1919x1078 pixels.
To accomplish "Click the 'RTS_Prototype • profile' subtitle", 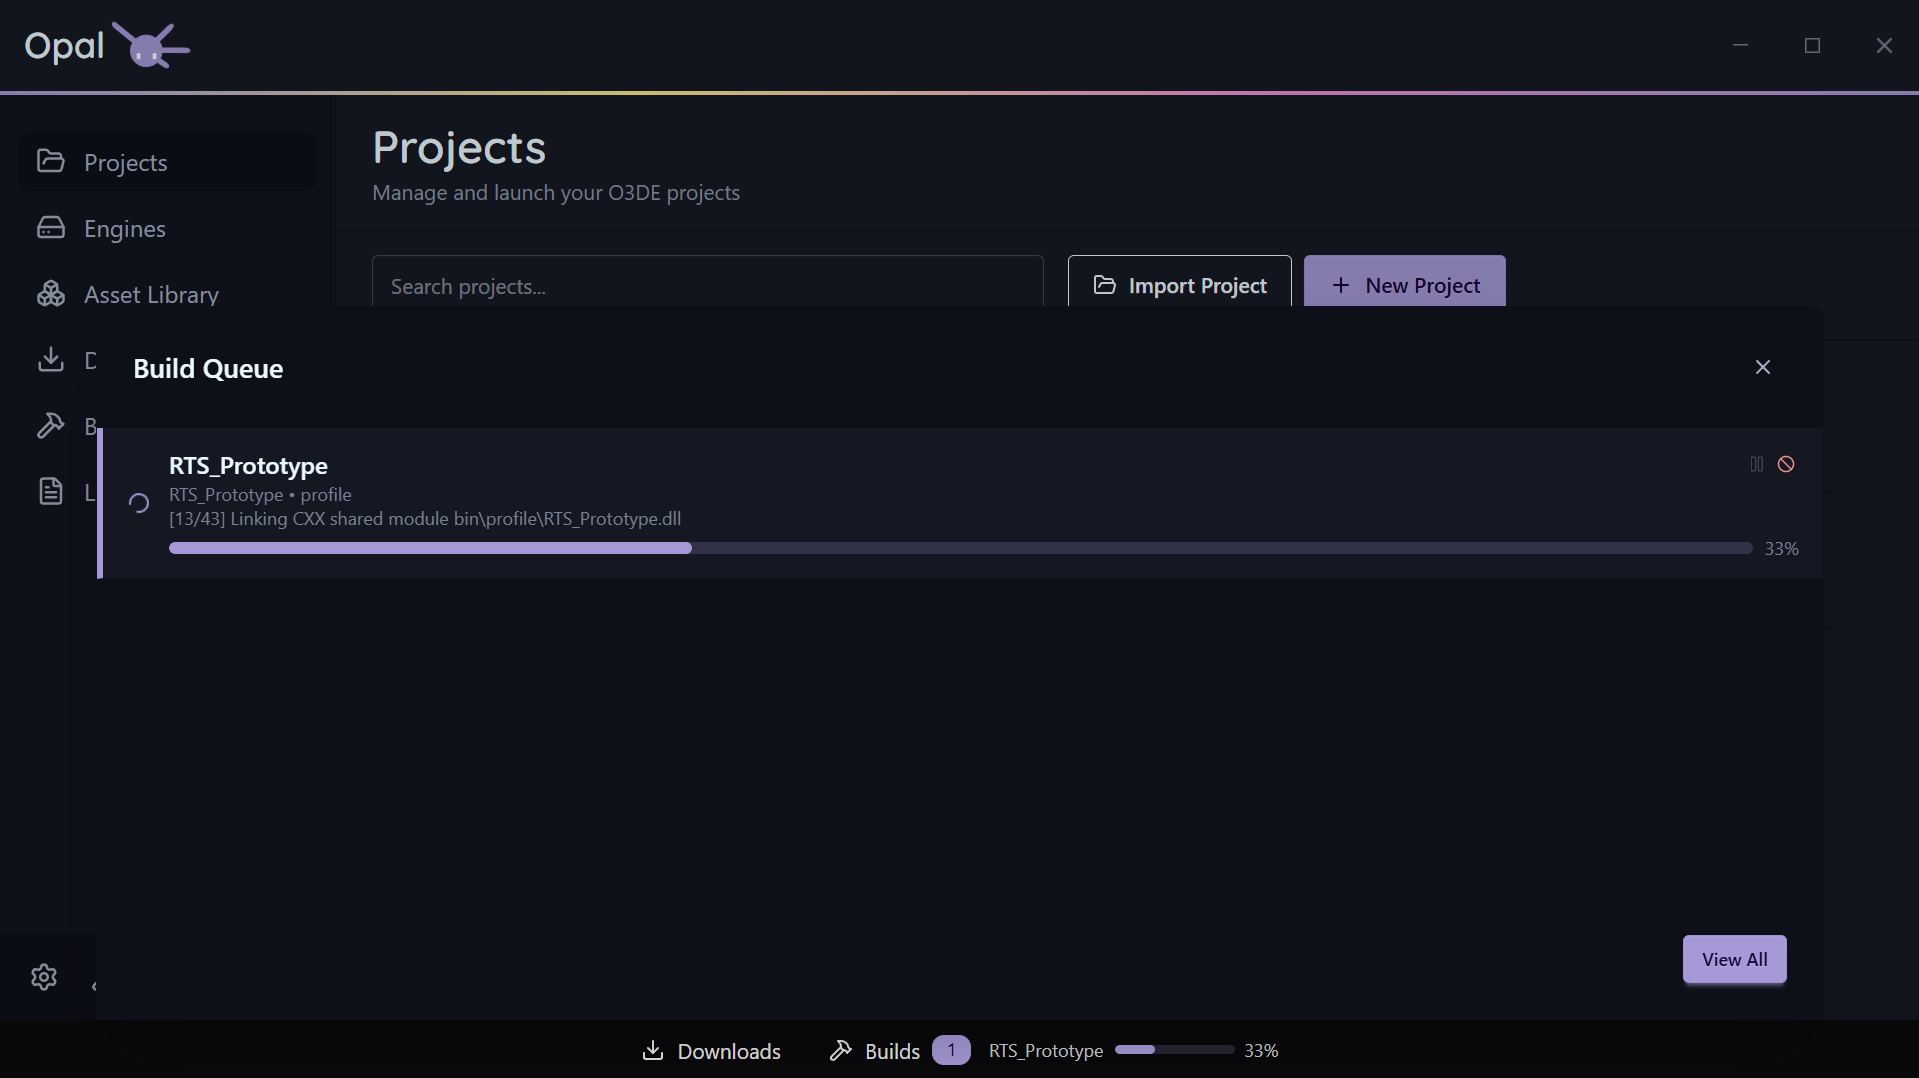I will (x=260, y=494).
